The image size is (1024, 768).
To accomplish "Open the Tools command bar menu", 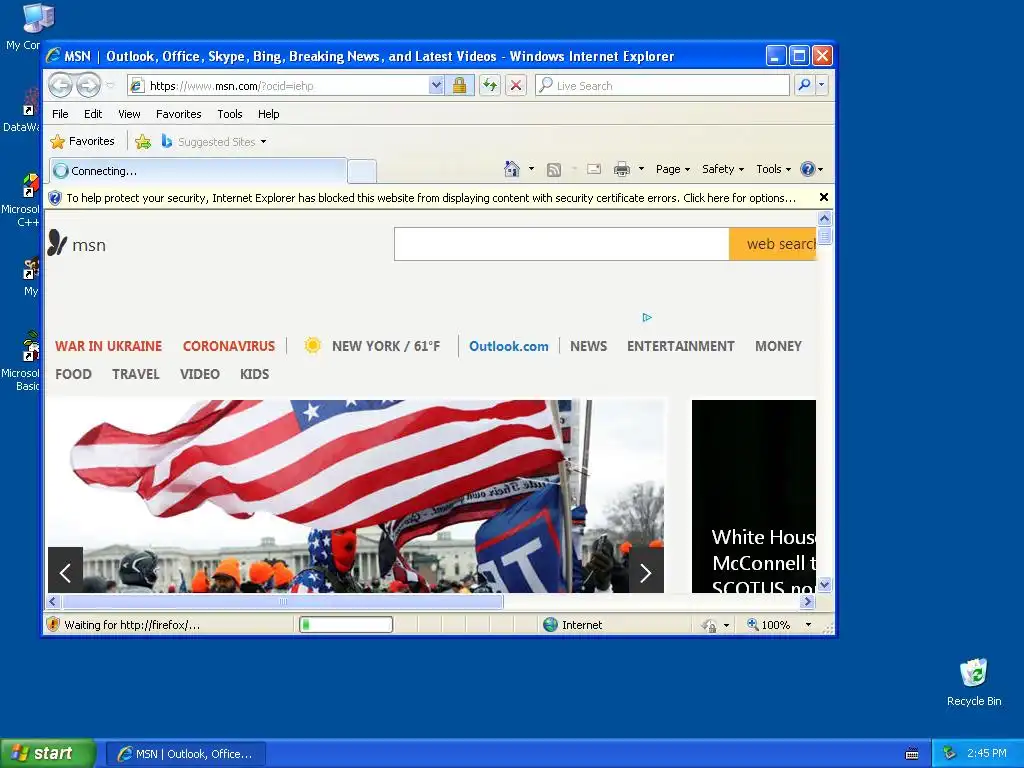I will click(774, 169).
